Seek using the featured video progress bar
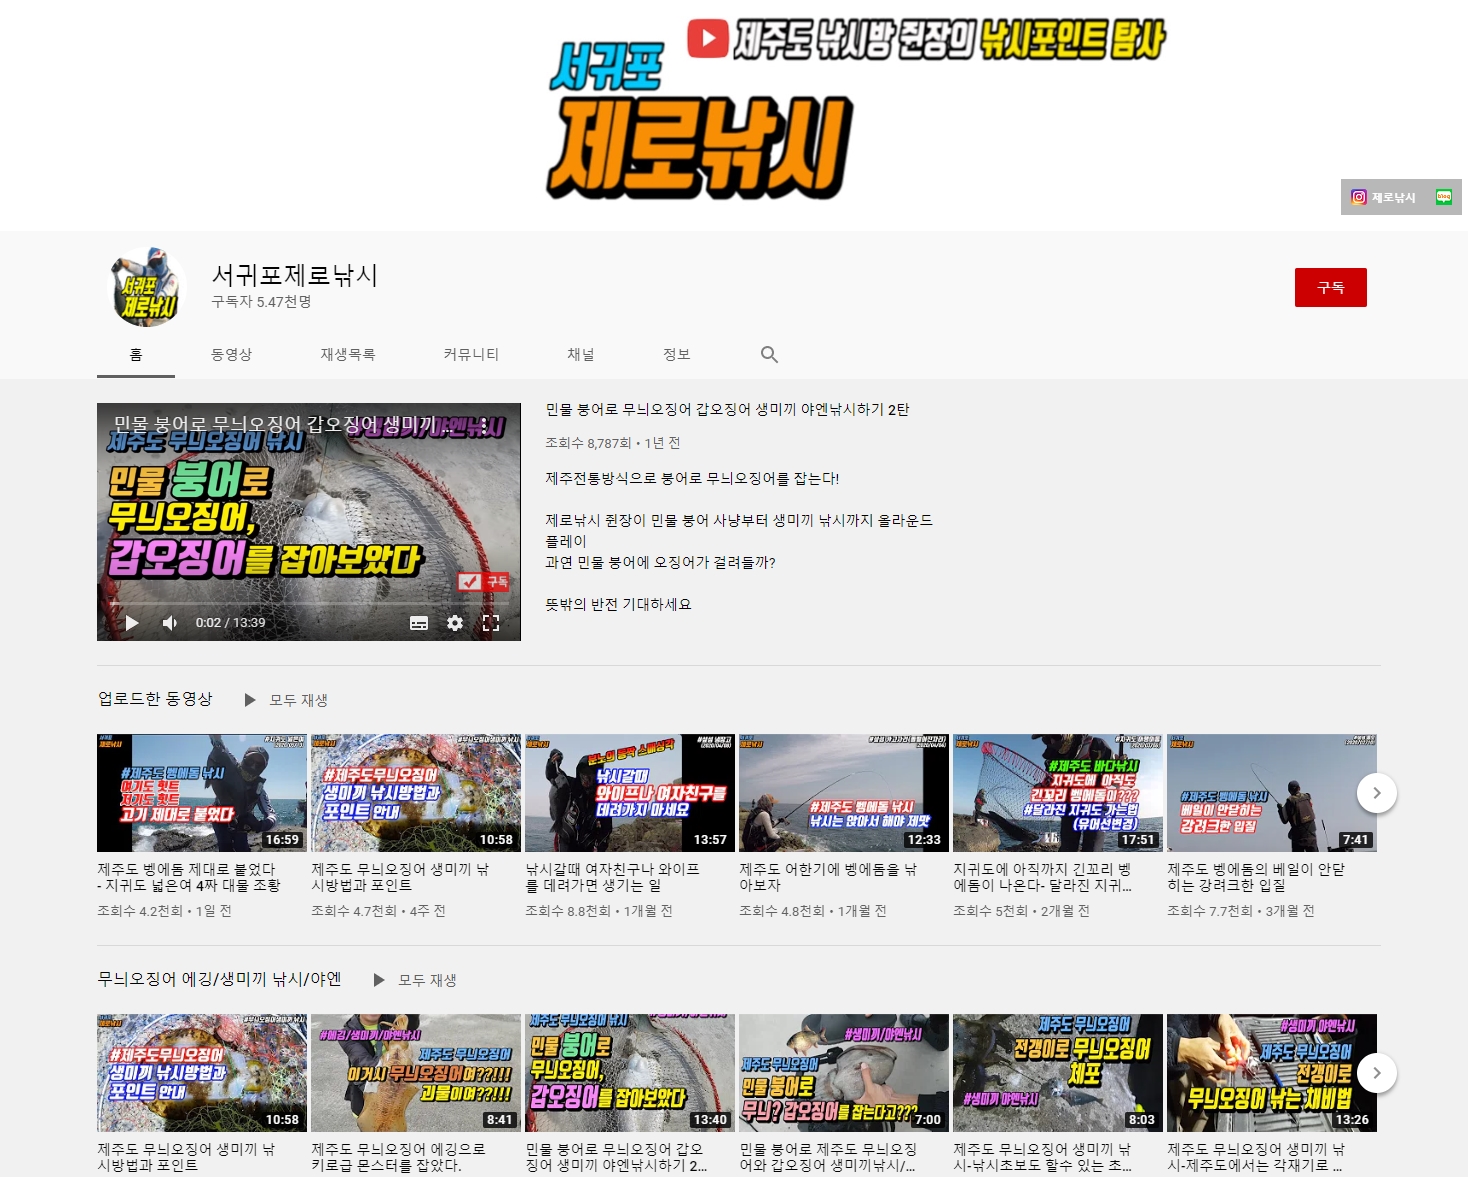 coord(308,604)
